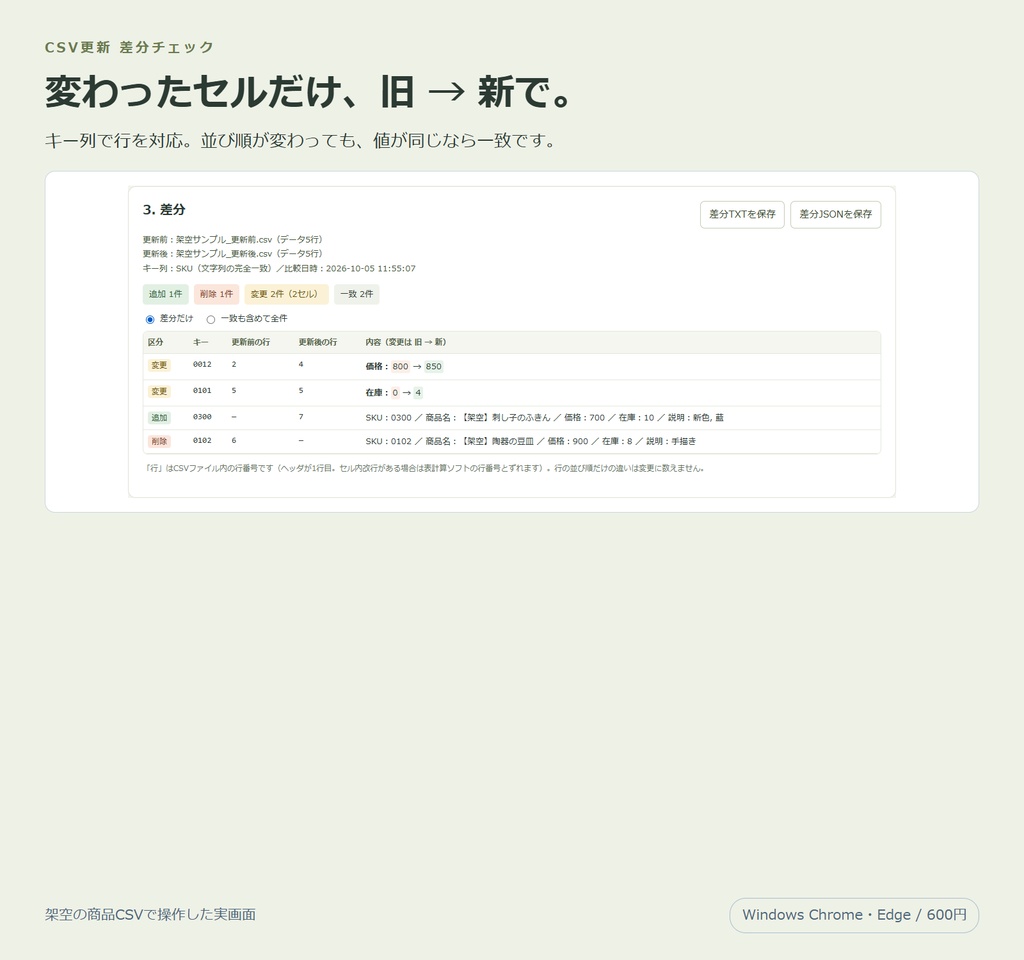Click the 更新前の行 column header
This screenshot has width=1024, height=960.
(x=251, y=342)
